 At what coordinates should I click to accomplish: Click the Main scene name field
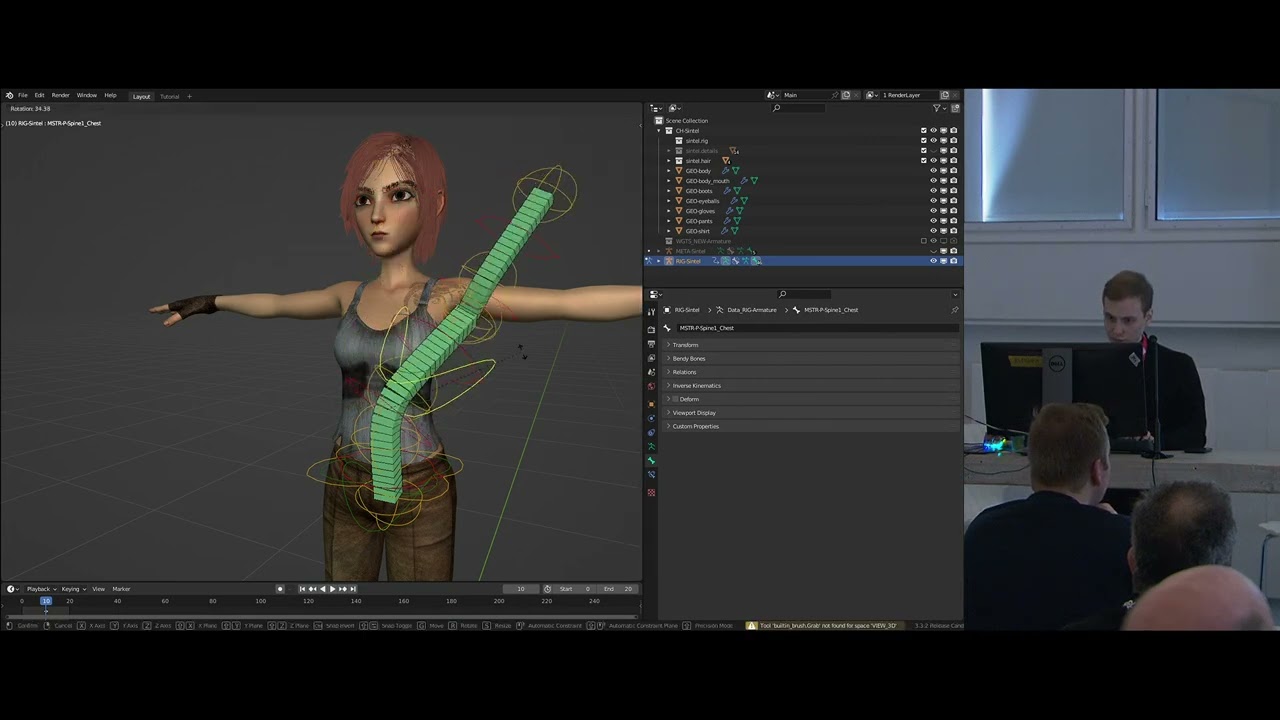pos(806,95)
